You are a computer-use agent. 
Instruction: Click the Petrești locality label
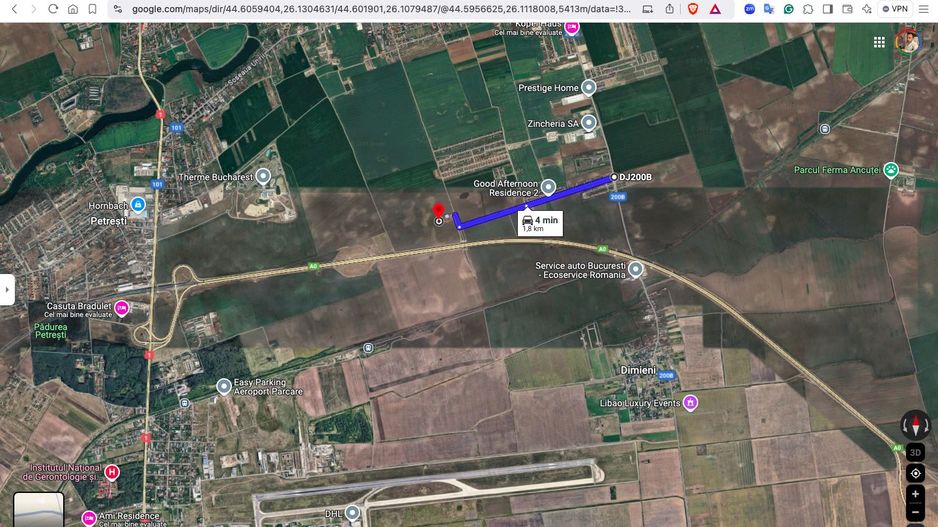pyautogui.click(x=108, y=221)
